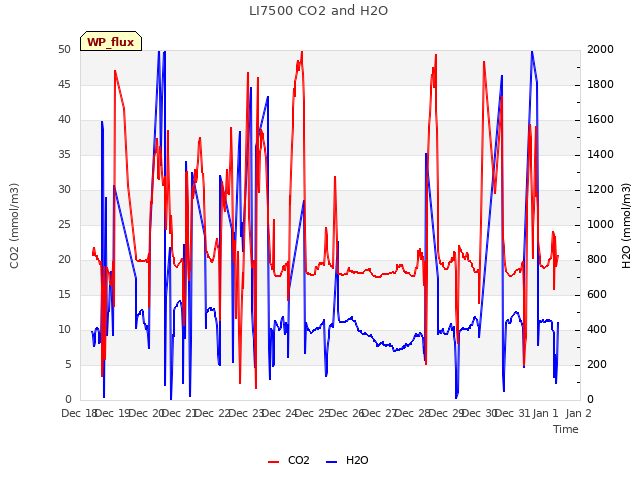Screen dimensions: 640x480
Task: Toggle the CO2 legend entry
Action: pos(289,460)
